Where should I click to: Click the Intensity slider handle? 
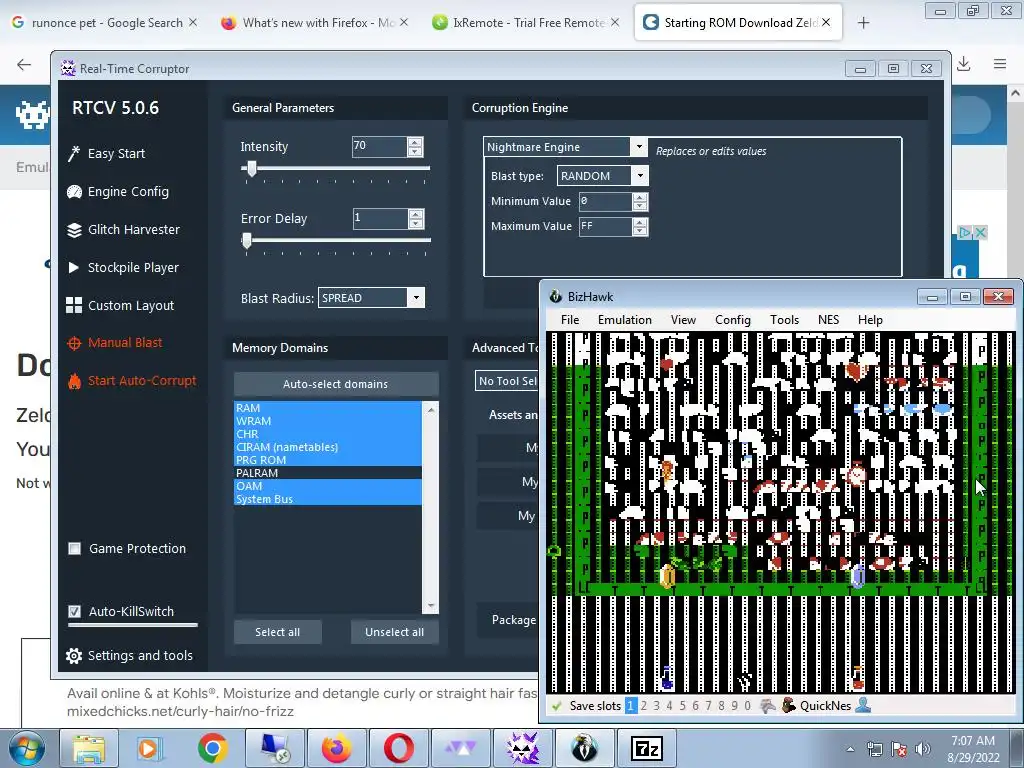tap(251, 168)
